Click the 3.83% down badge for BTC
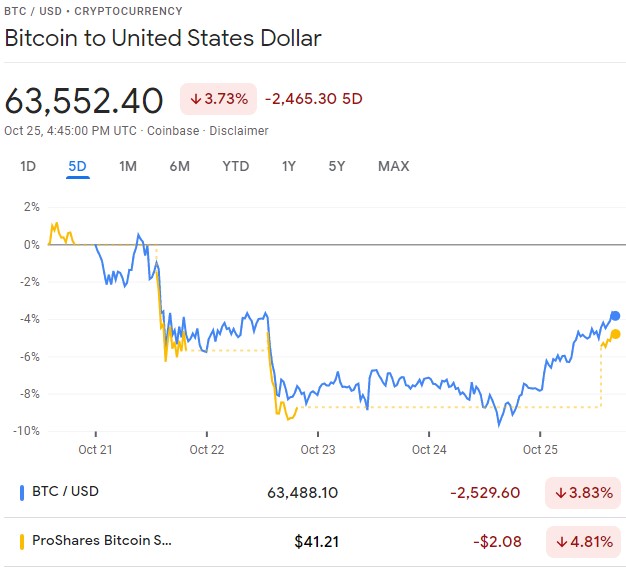626x572 pixels. pos(583,491)
